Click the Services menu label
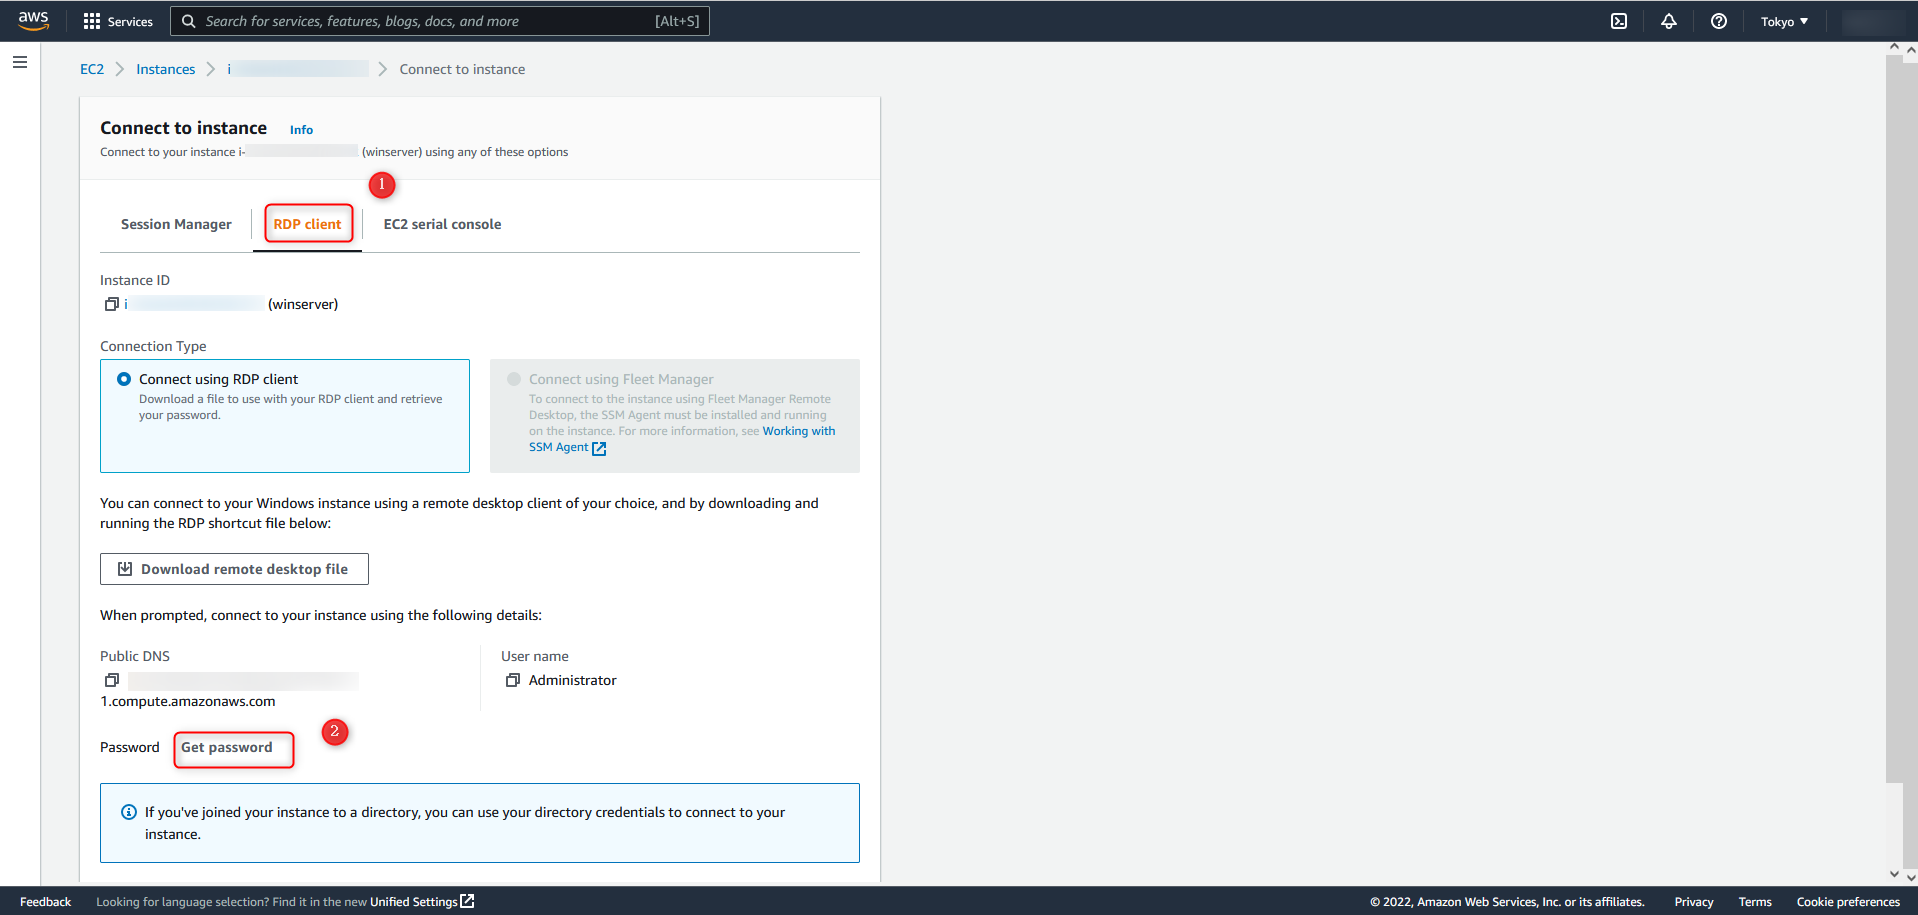 click(x=130, y=21)
